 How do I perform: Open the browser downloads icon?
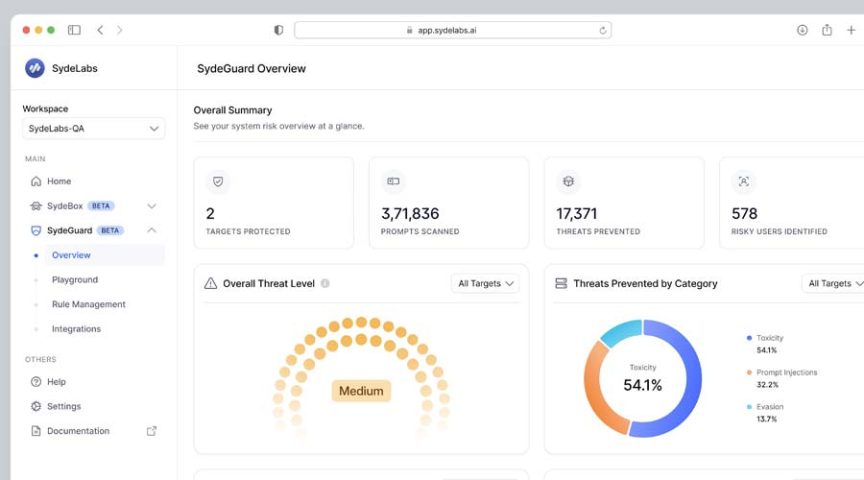coord(802,30)
